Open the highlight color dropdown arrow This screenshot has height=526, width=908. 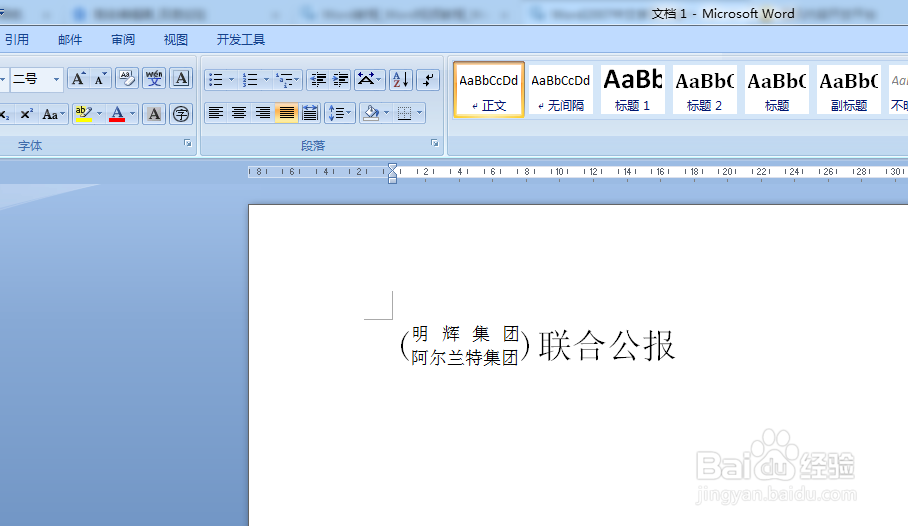point(100,114)
